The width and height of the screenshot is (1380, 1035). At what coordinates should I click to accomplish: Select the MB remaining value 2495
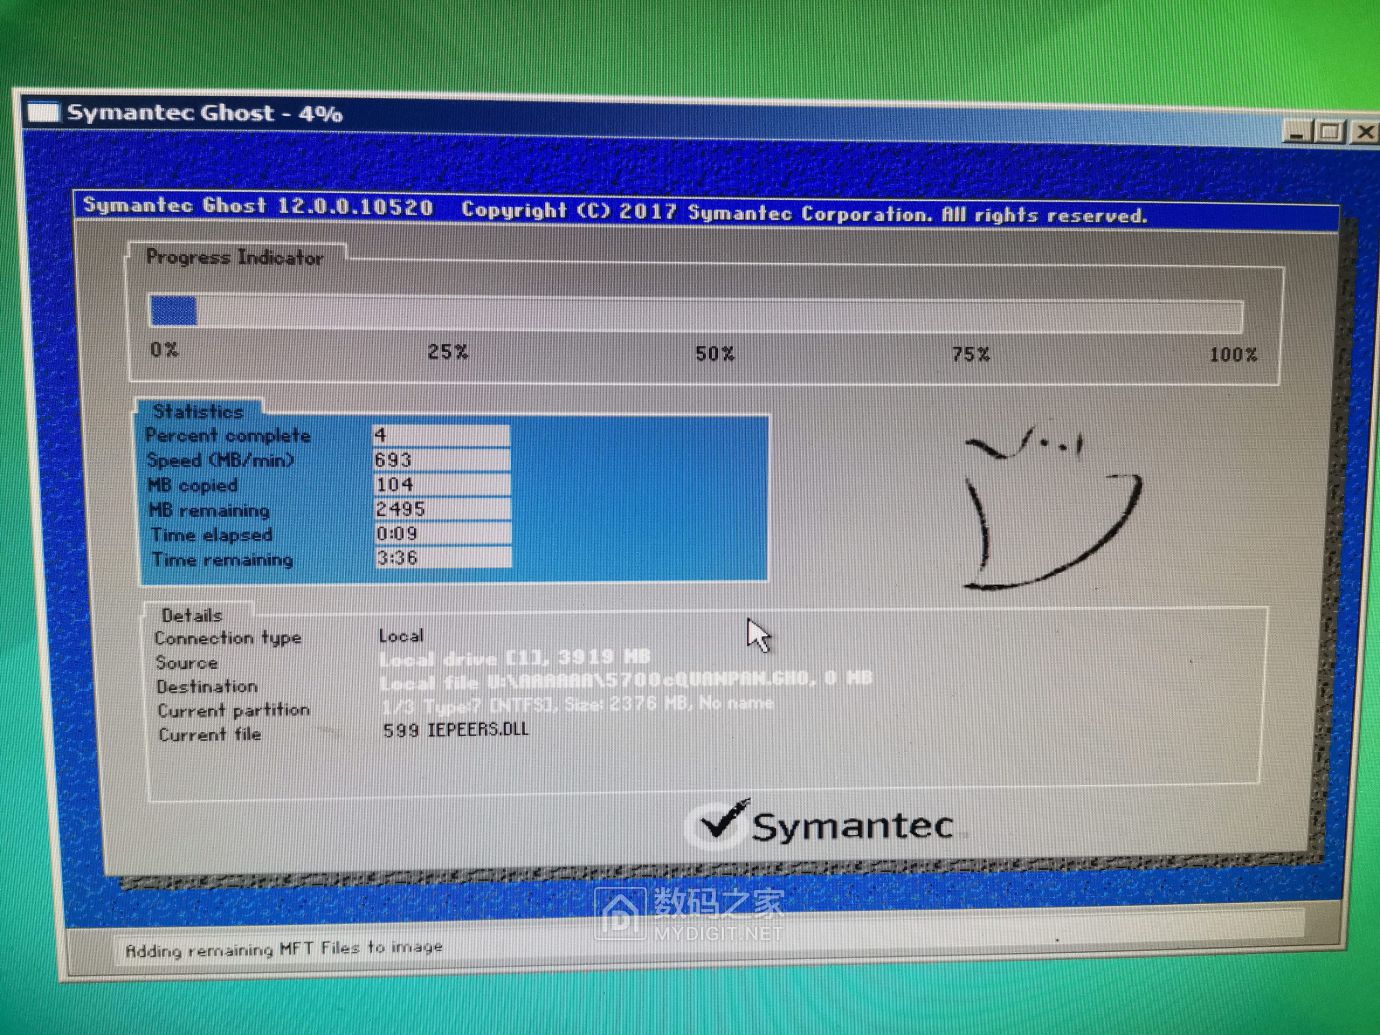442,509
